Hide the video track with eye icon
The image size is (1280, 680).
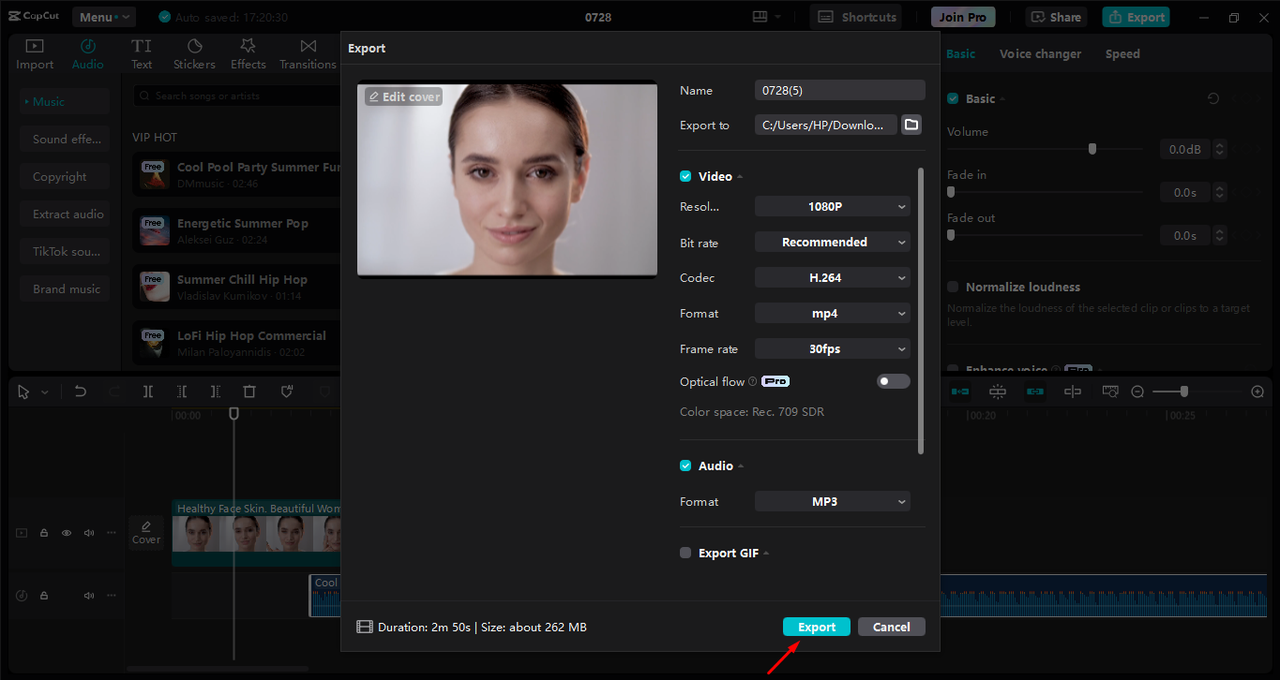click(x=67, y=533)
